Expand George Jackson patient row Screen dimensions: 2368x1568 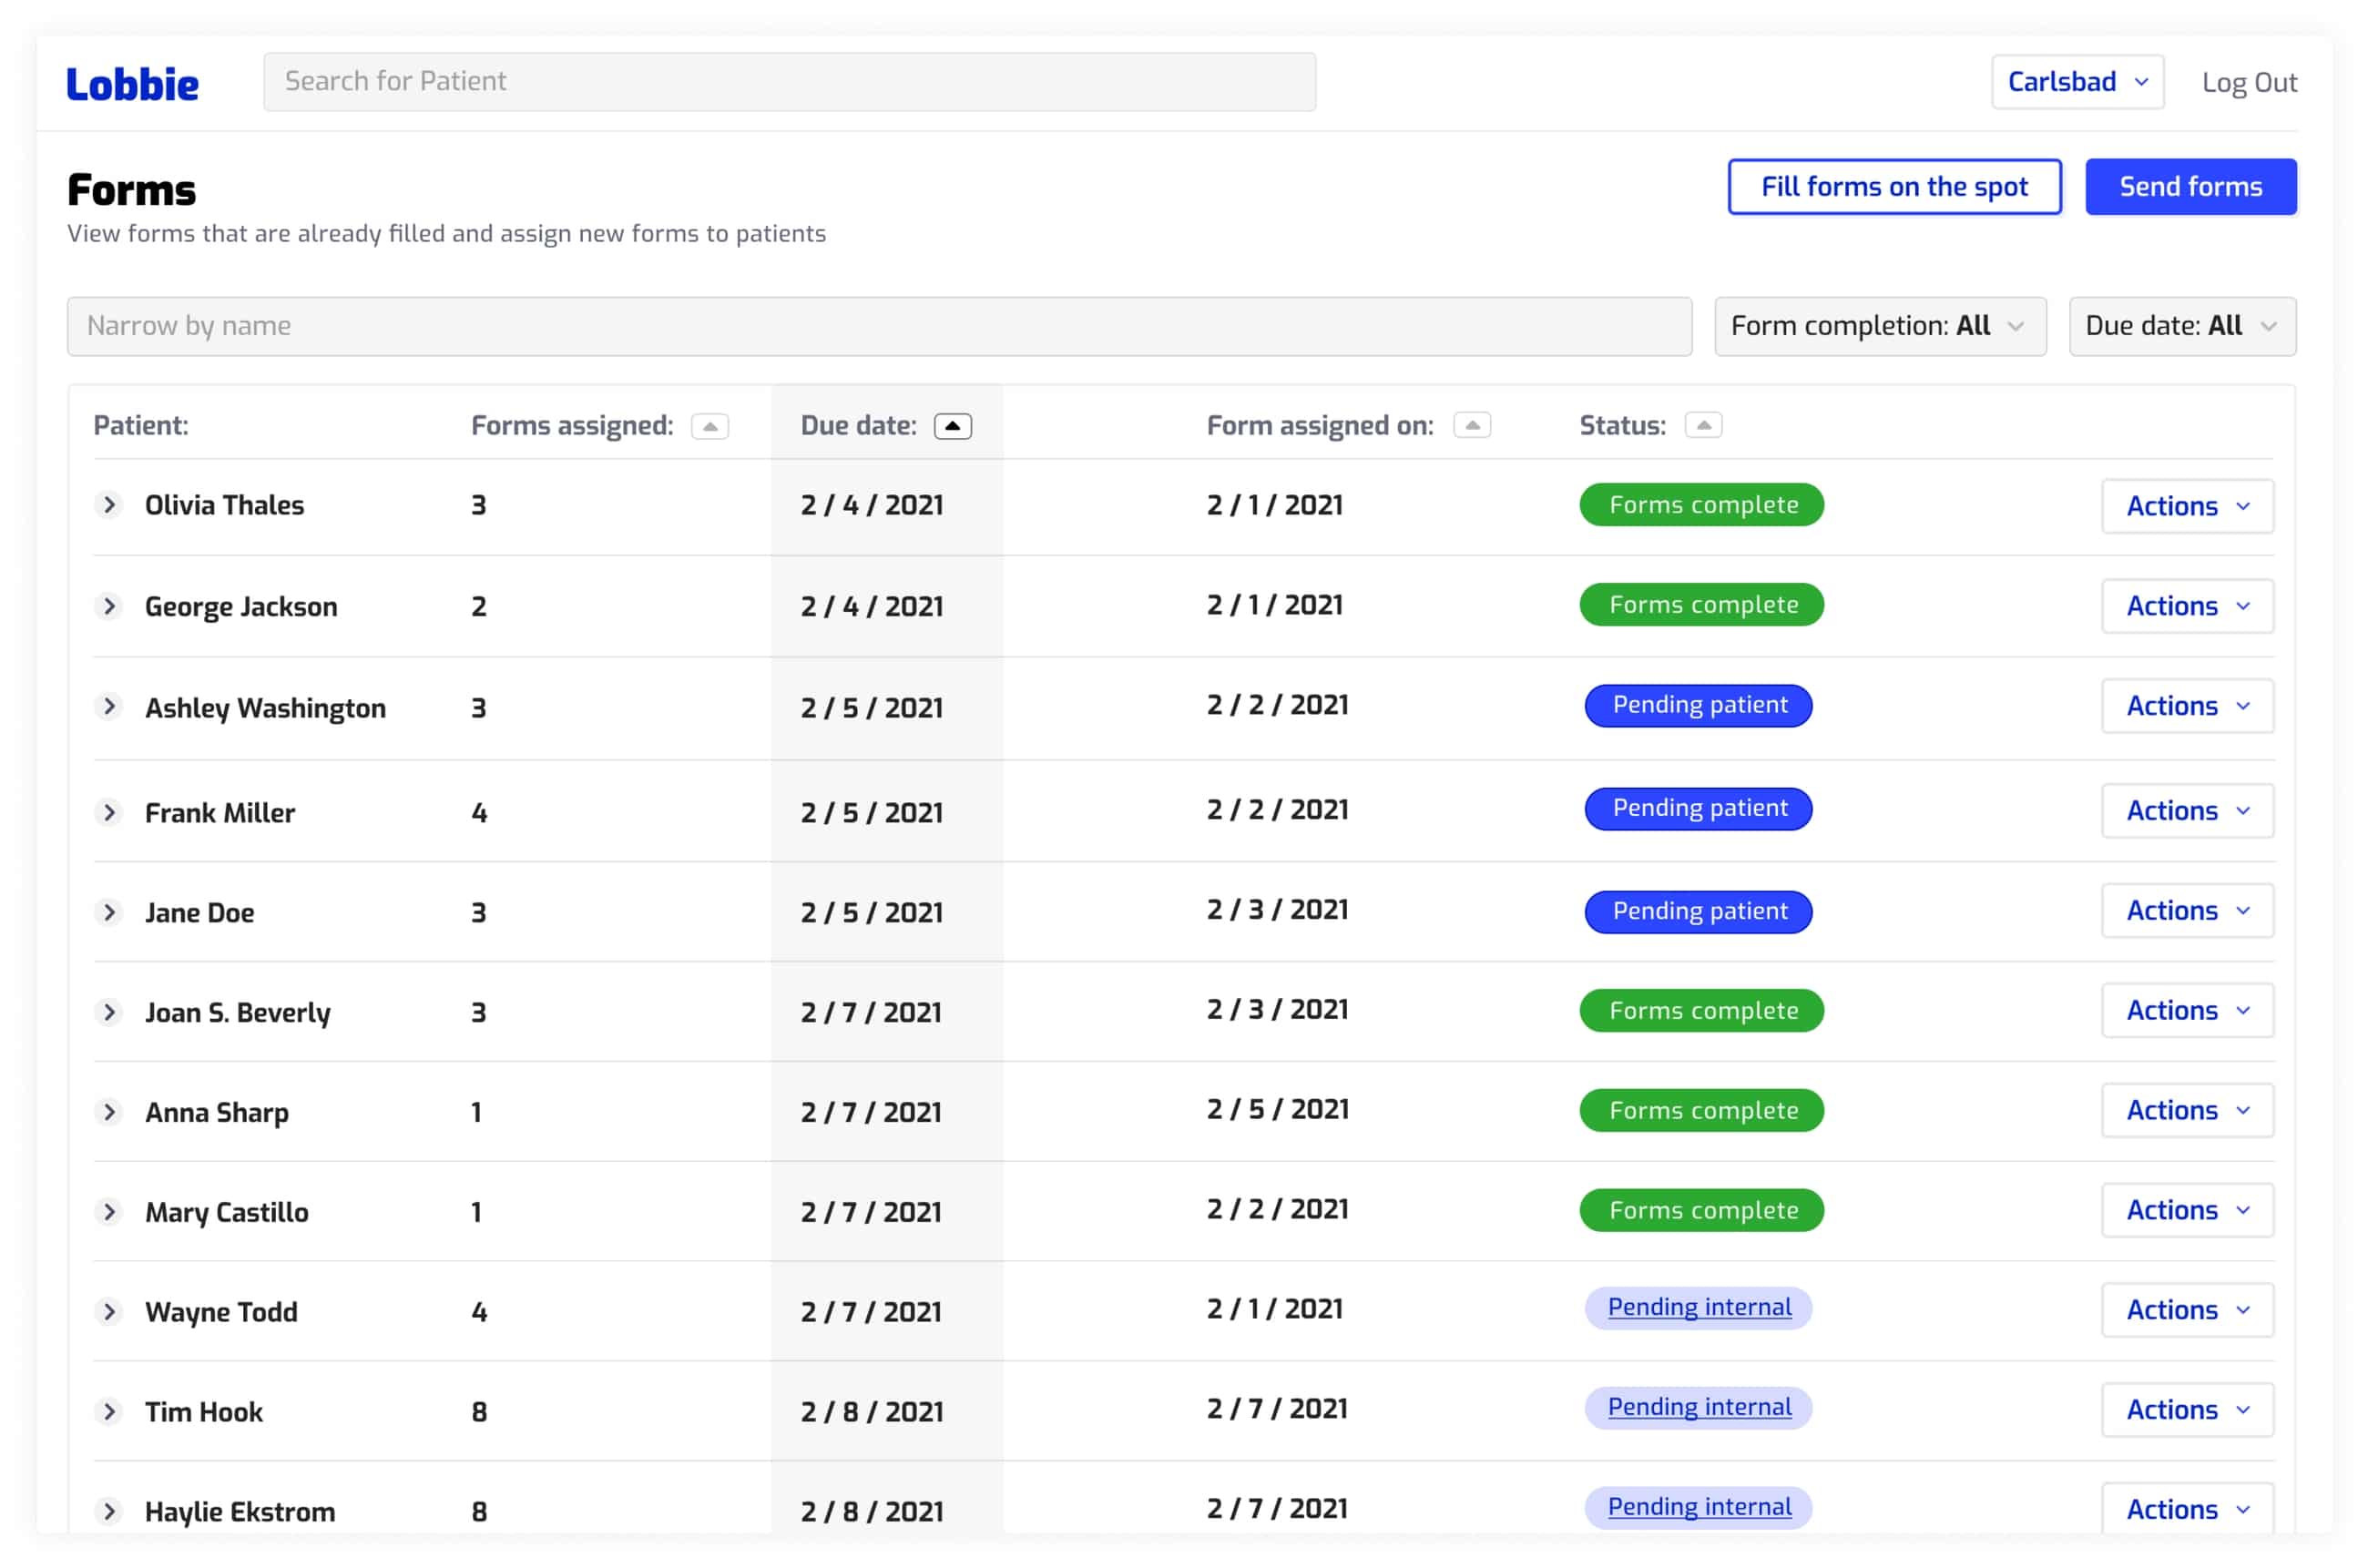[109, 606]
